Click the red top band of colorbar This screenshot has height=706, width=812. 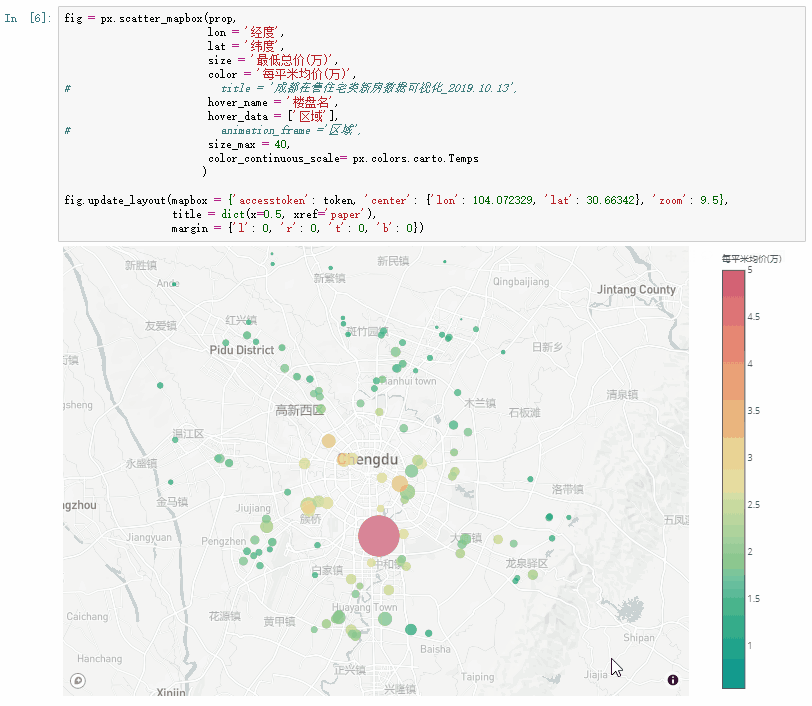pos(733,283)
